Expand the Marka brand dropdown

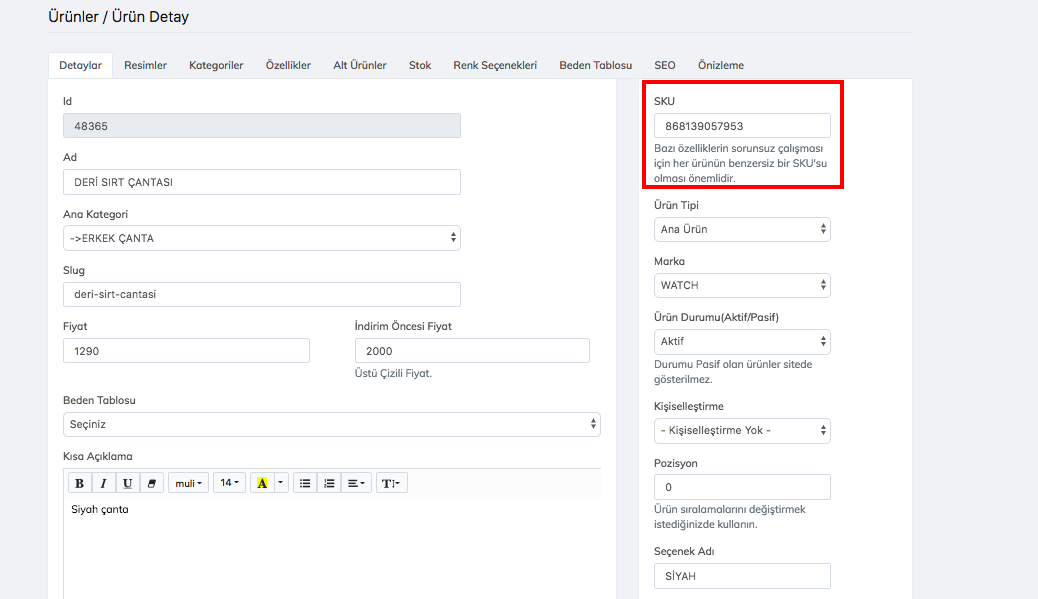tap(742, 285)
